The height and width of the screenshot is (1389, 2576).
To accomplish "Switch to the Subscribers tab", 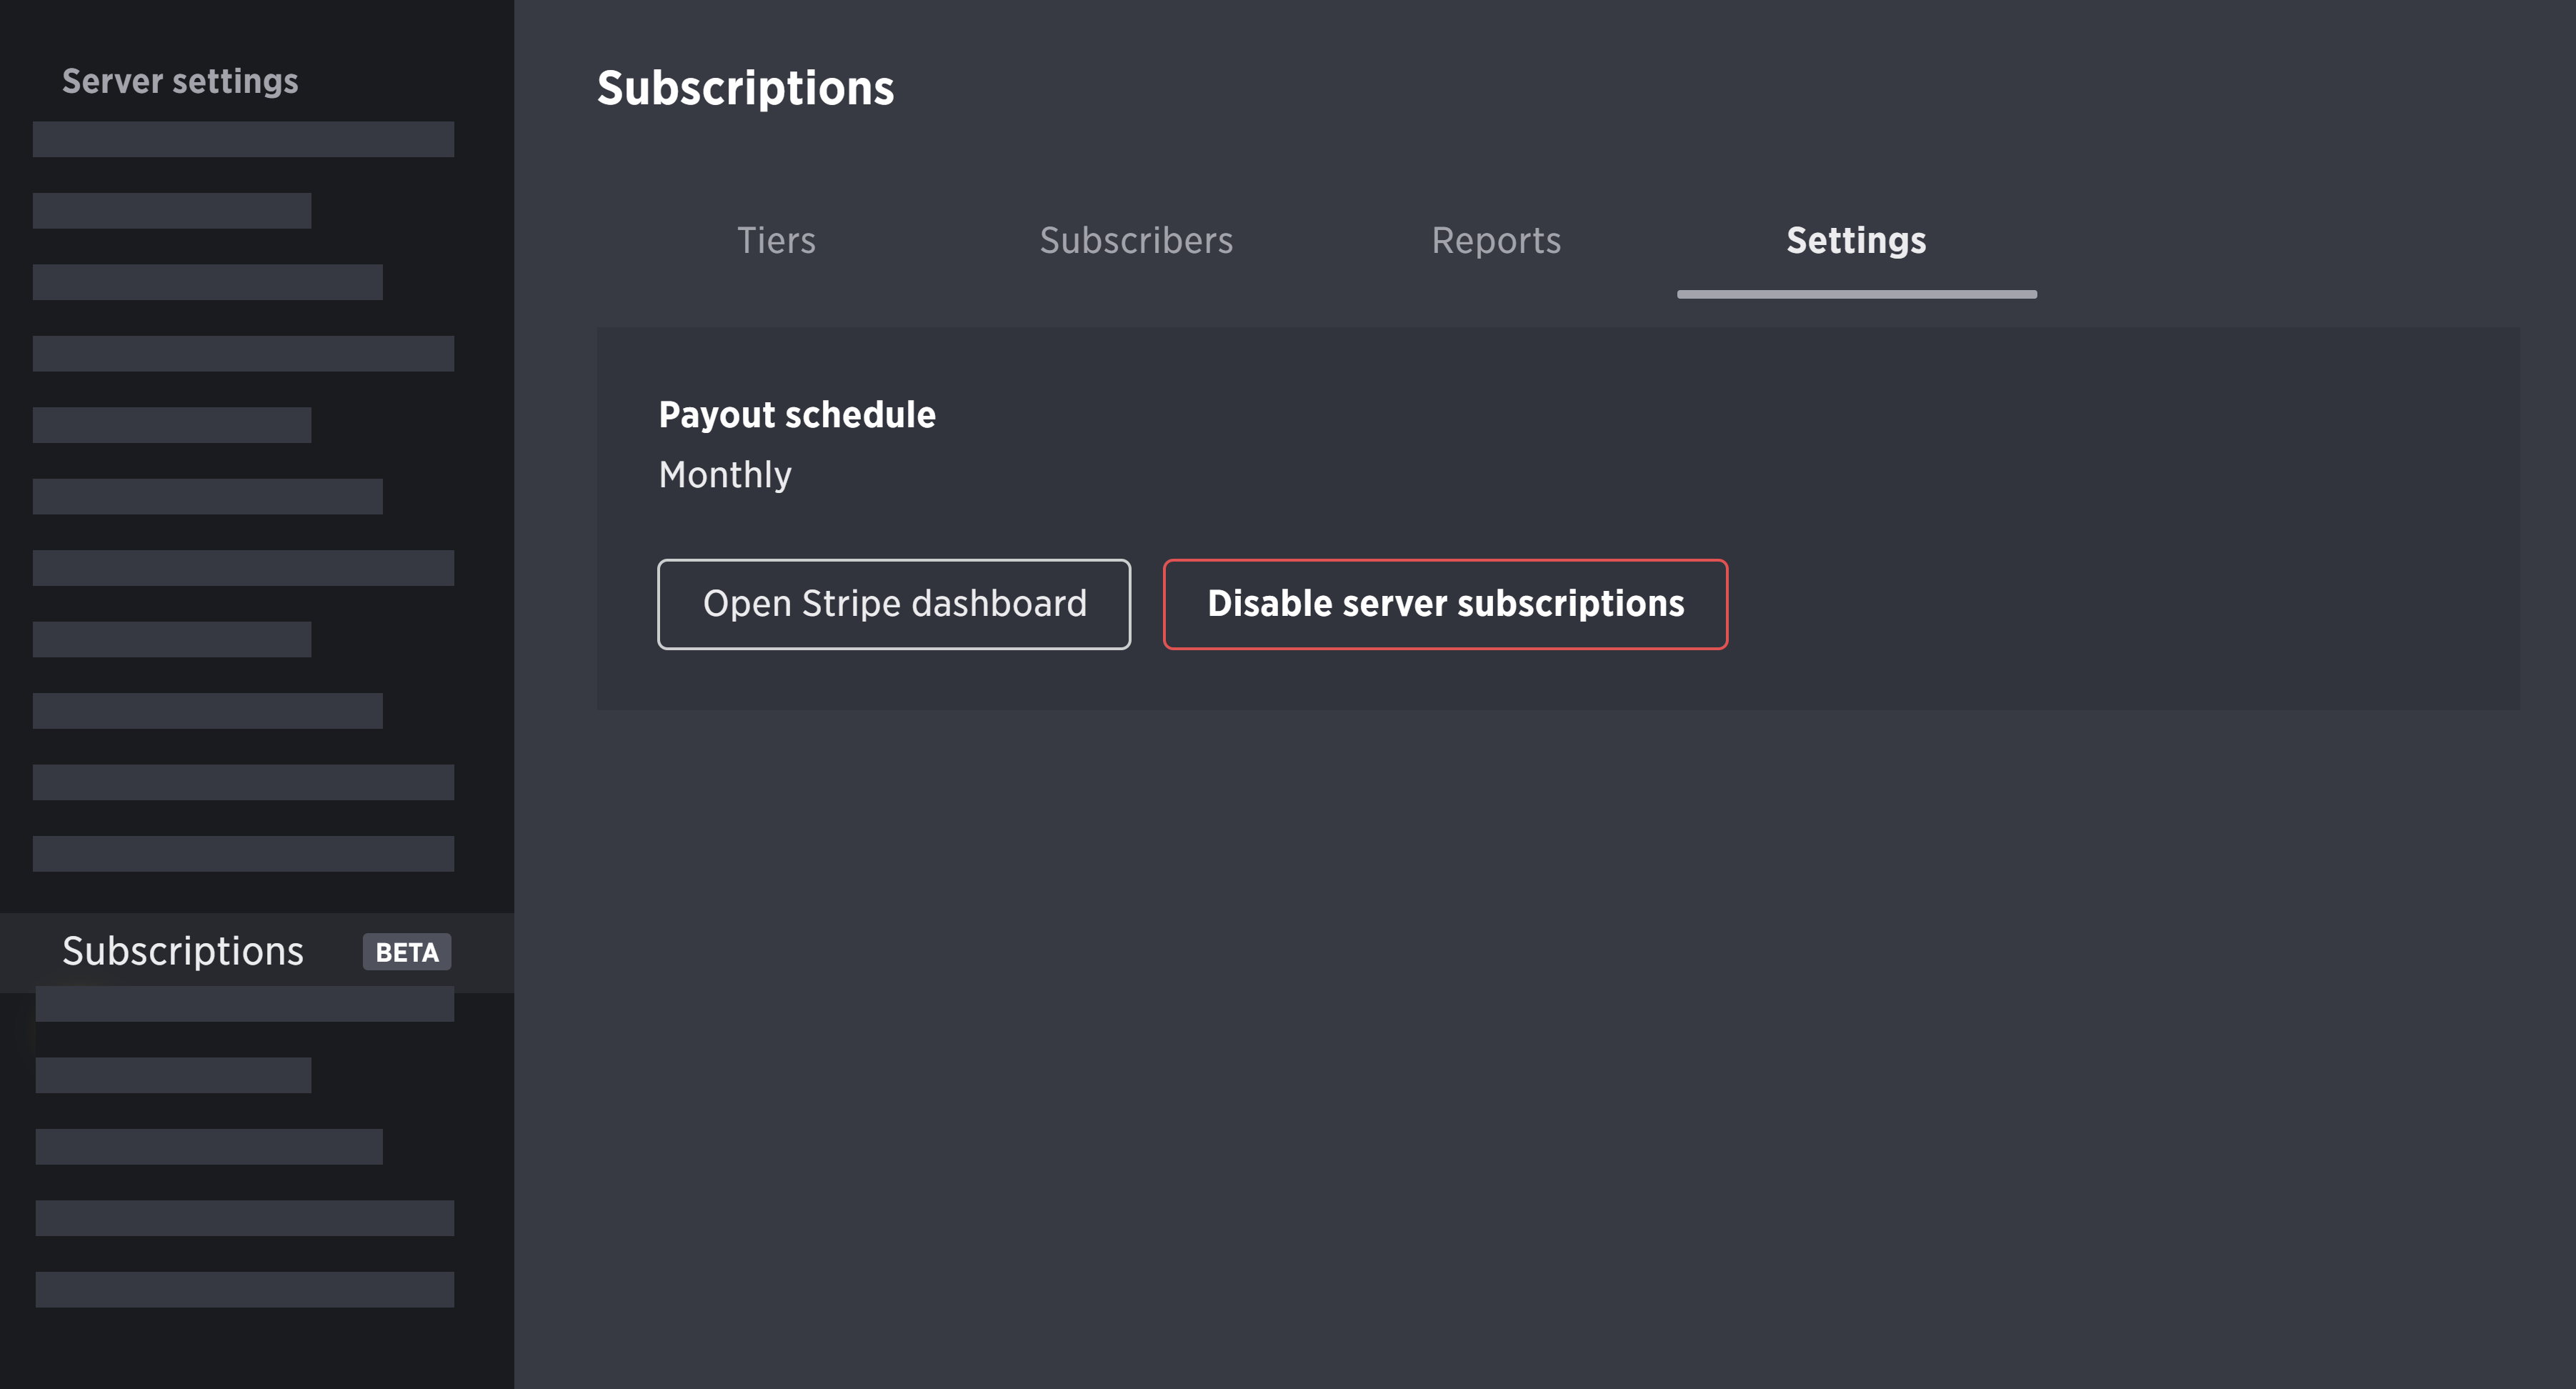I will pyautogui.click(x=1135, y=239).
